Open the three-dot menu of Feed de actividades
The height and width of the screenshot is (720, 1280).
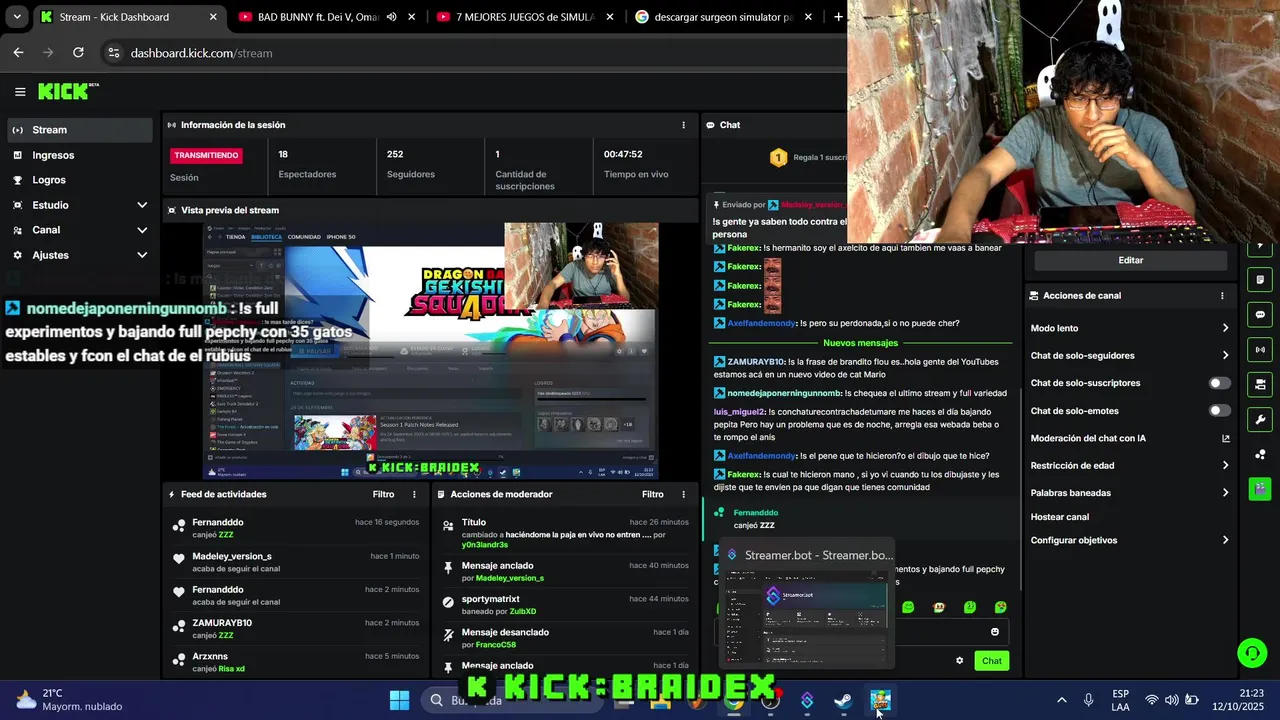[415, 494]
